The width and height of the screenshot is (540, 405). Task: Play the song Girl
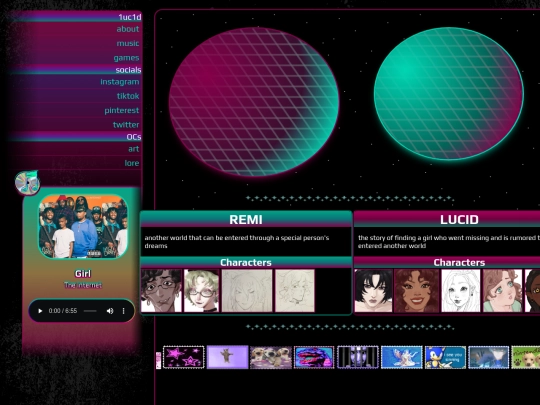(40, 311)
